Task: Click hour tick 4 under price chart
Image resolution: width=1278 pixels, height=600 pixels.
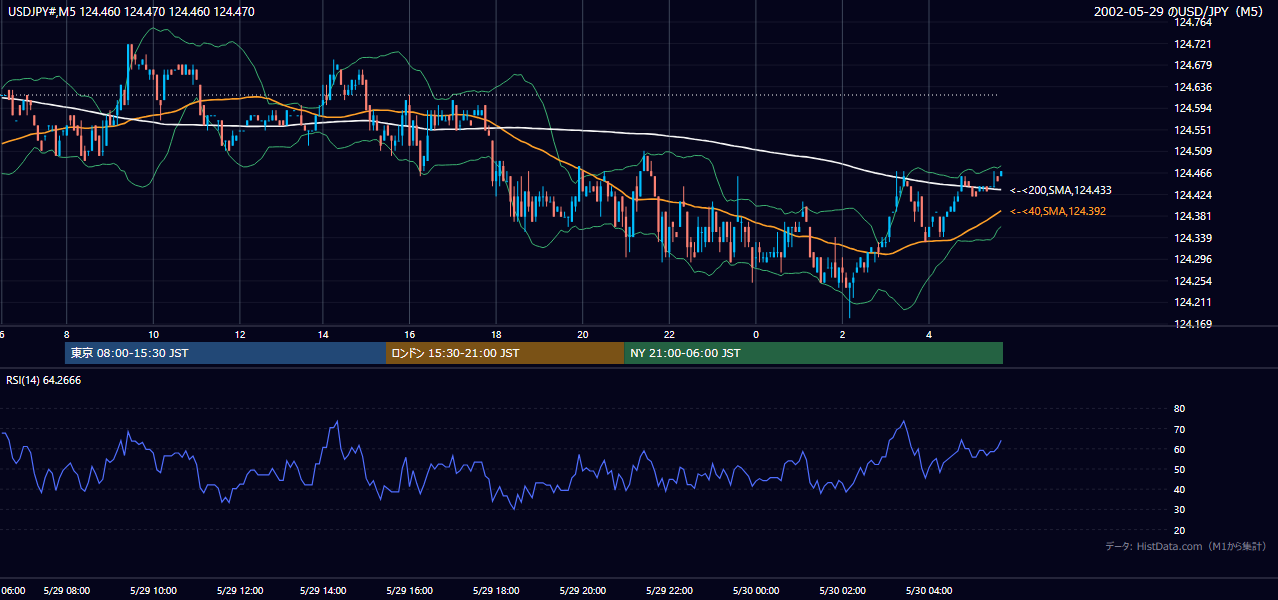Action: click(x=929, y=334)
